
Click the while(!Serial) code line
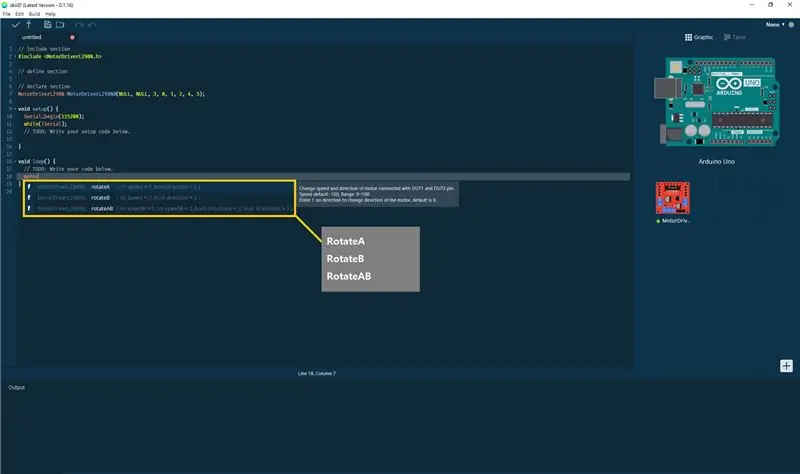(x=45, y=124)
